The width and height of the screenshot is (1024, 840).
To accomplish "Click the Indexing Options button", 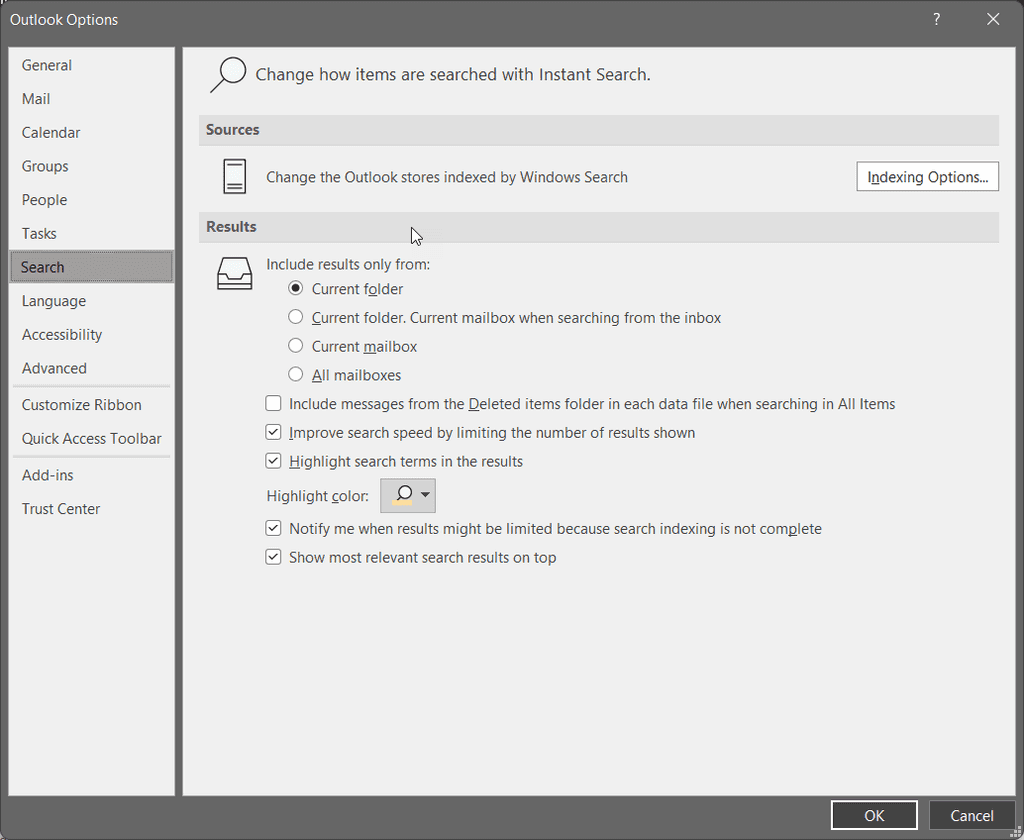I will [927, 176].
